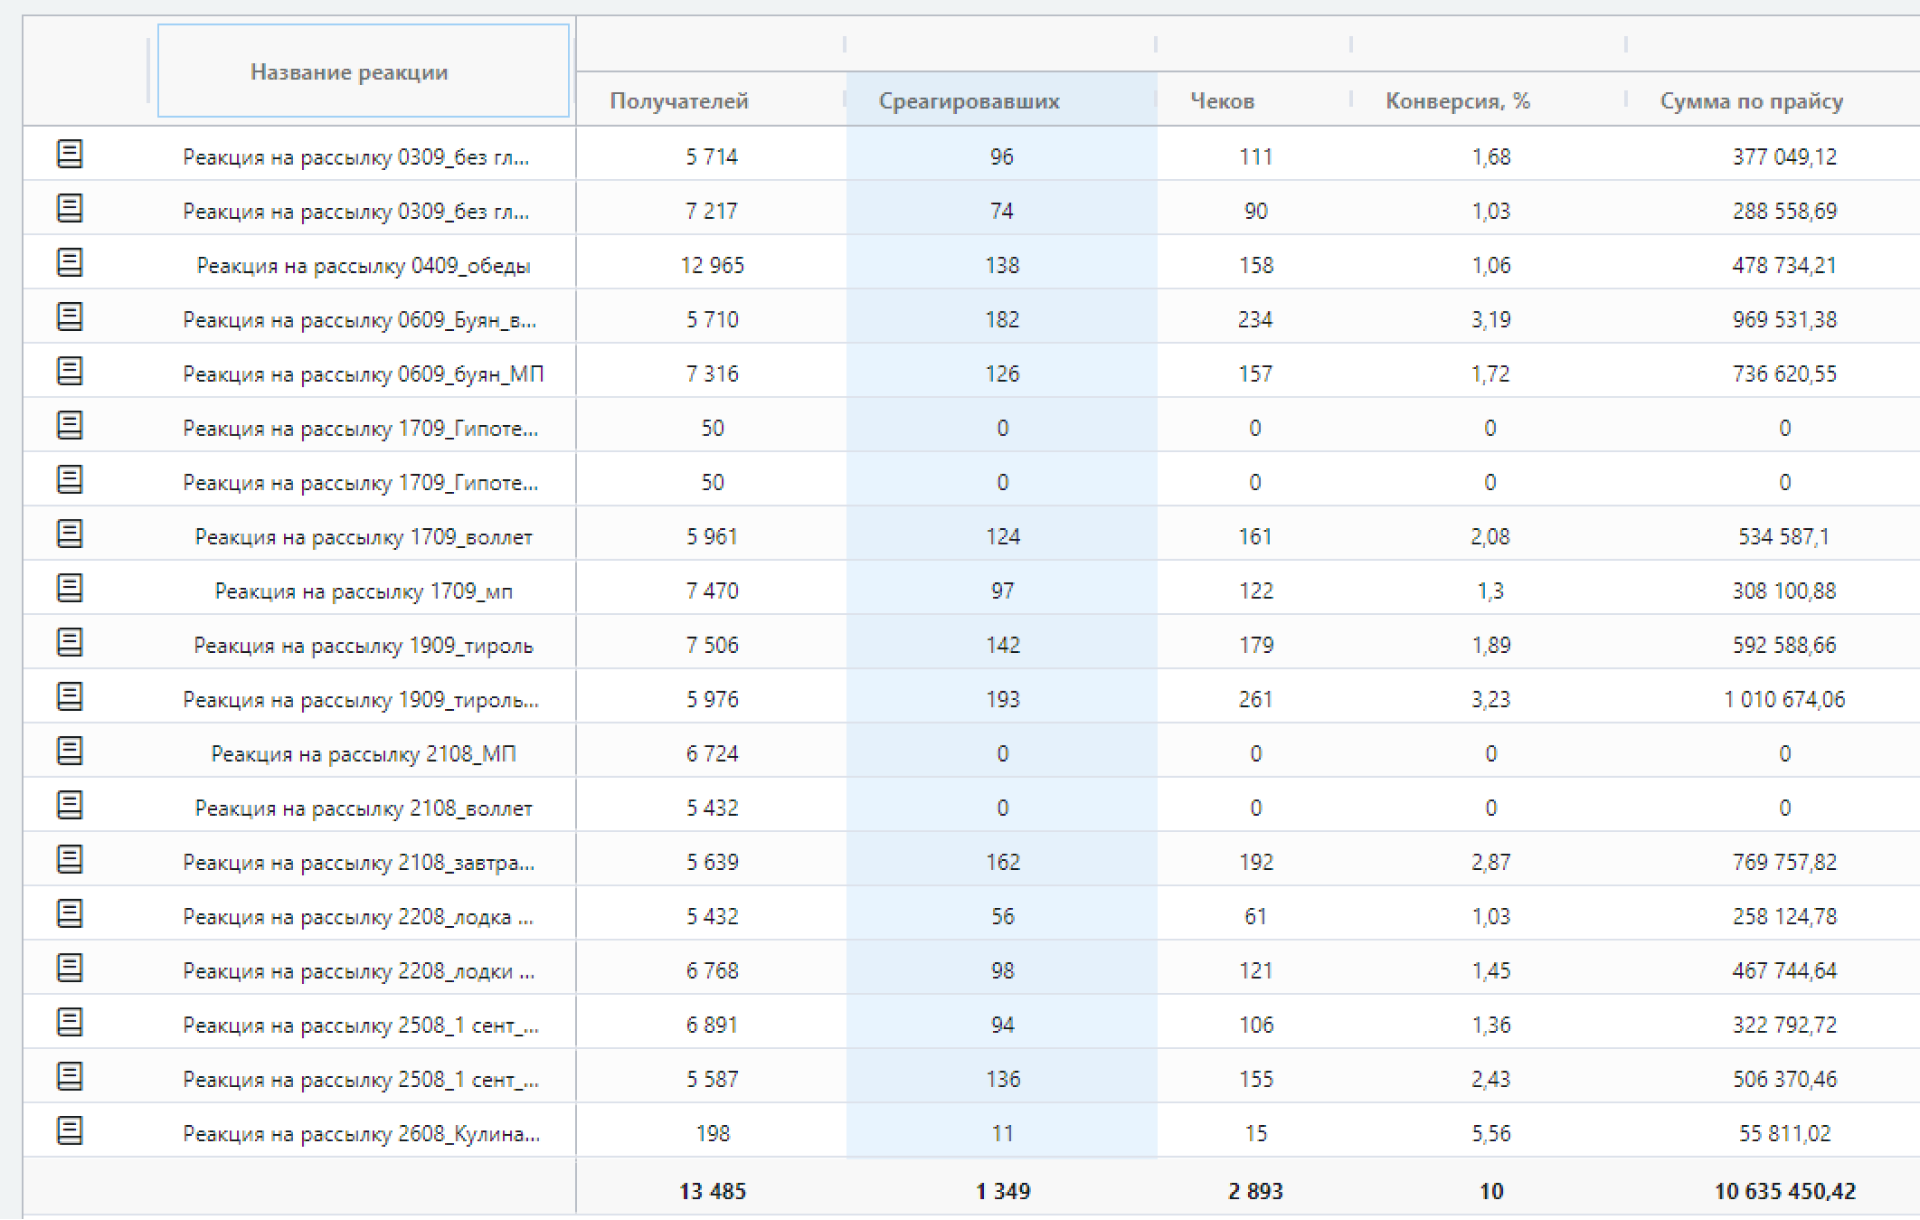The width and height of the screenshot is (1920, 1220).
Task: Select recipients cell value 12 965
Action: point(712,266)
